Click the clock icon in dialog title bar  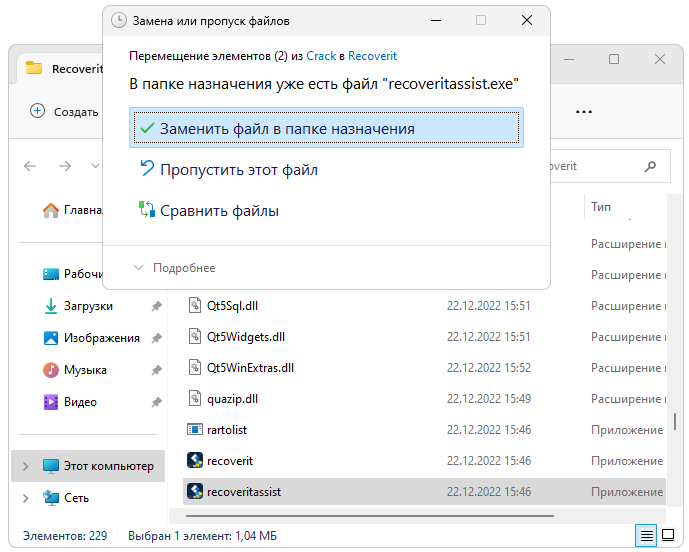(119, 20)
